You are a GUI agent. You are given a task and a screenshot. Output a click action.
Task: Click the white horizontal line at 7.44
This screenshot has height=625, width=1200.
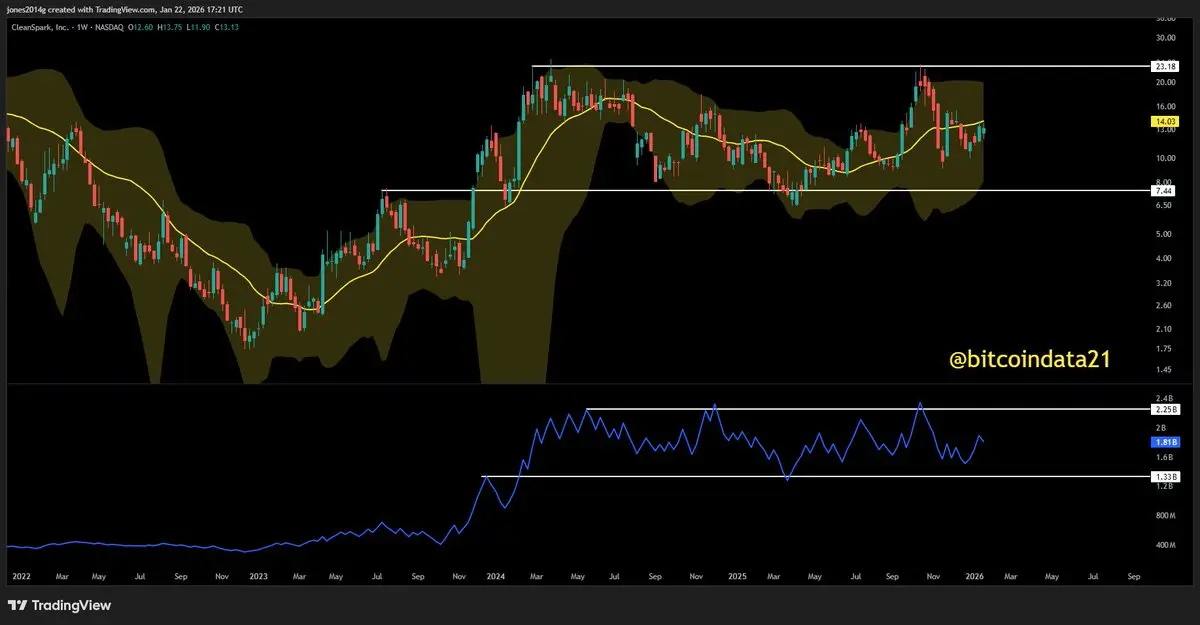[x=765, y=190]
